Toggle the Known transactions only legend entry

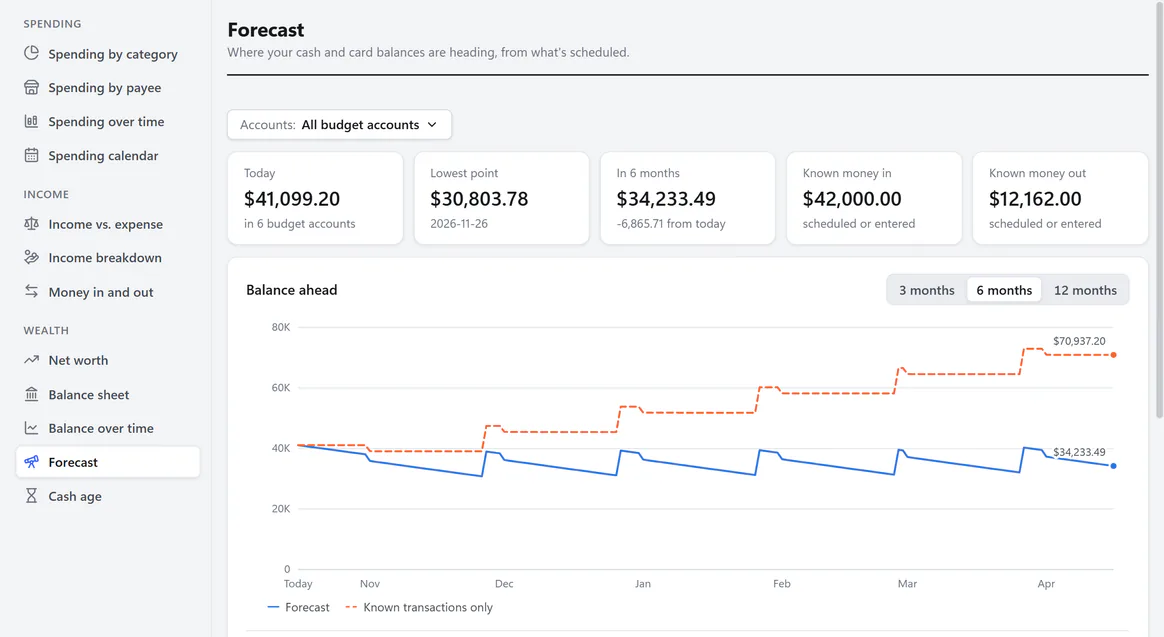[x=419, y=607]
